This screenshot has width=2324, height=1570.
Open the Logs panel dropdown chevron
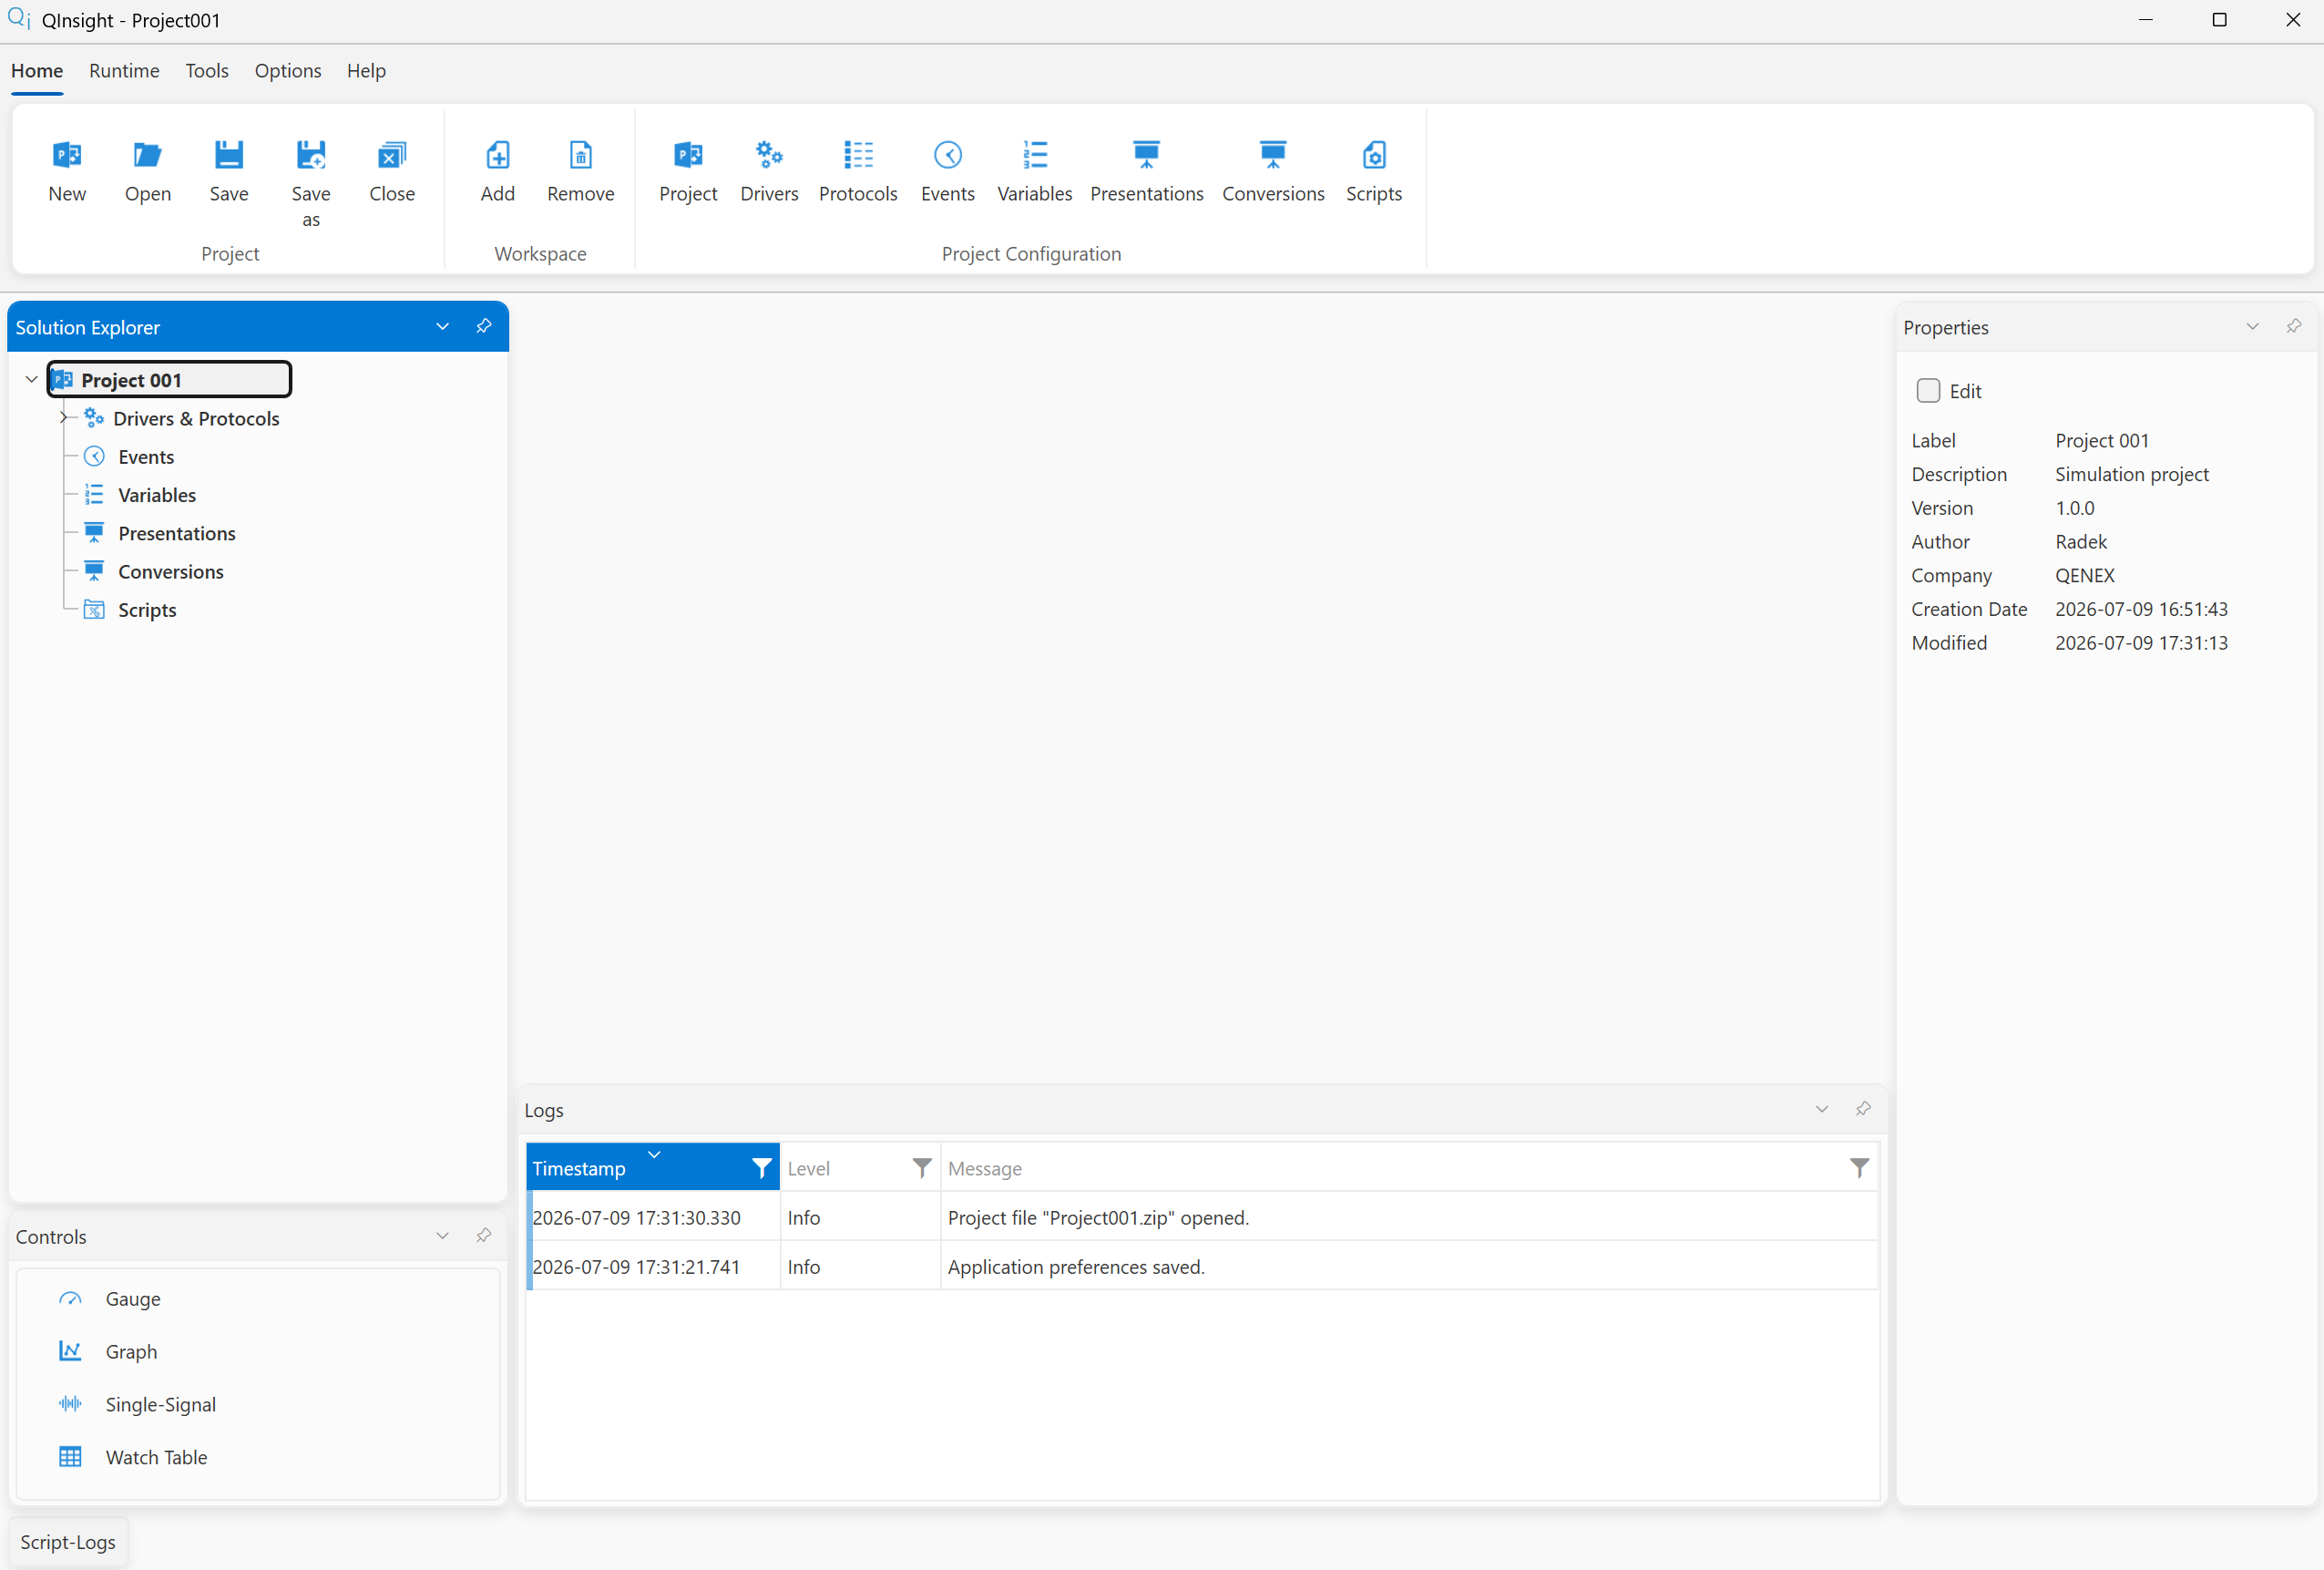coord(1822,1109)
